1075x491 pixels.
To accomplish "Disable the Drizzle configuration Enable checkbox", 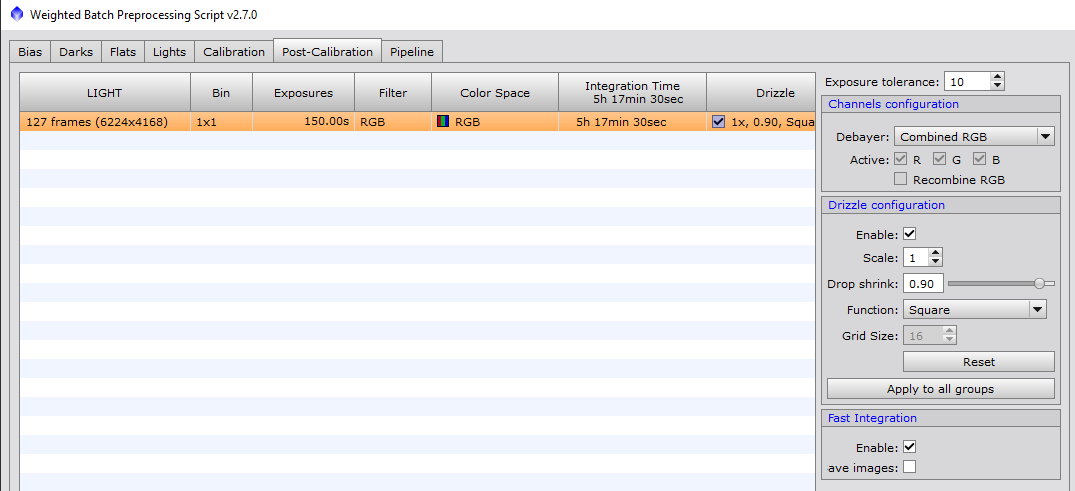I will tap(909, 235).
